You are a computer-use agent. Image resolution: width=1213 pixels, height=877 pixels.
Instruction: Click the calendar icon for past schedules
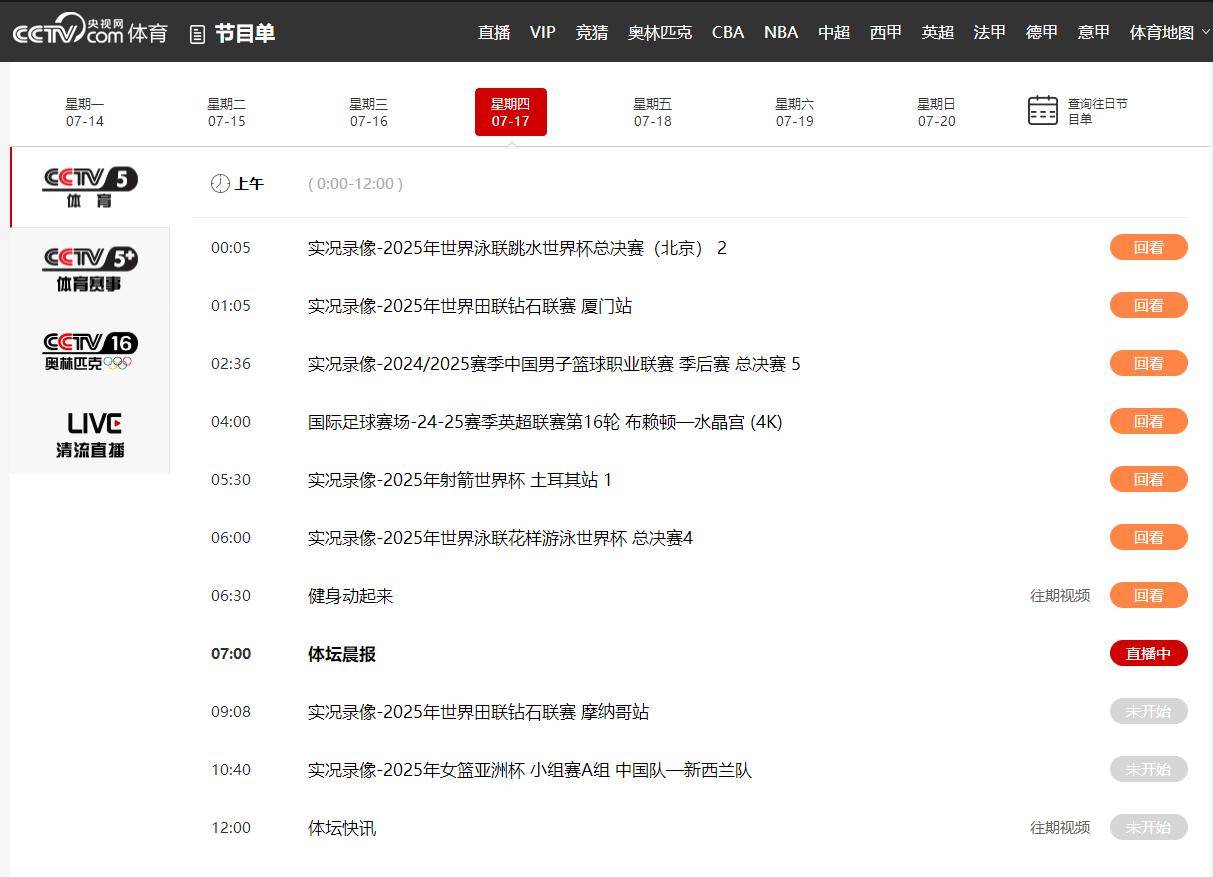tap(1042, 110)
